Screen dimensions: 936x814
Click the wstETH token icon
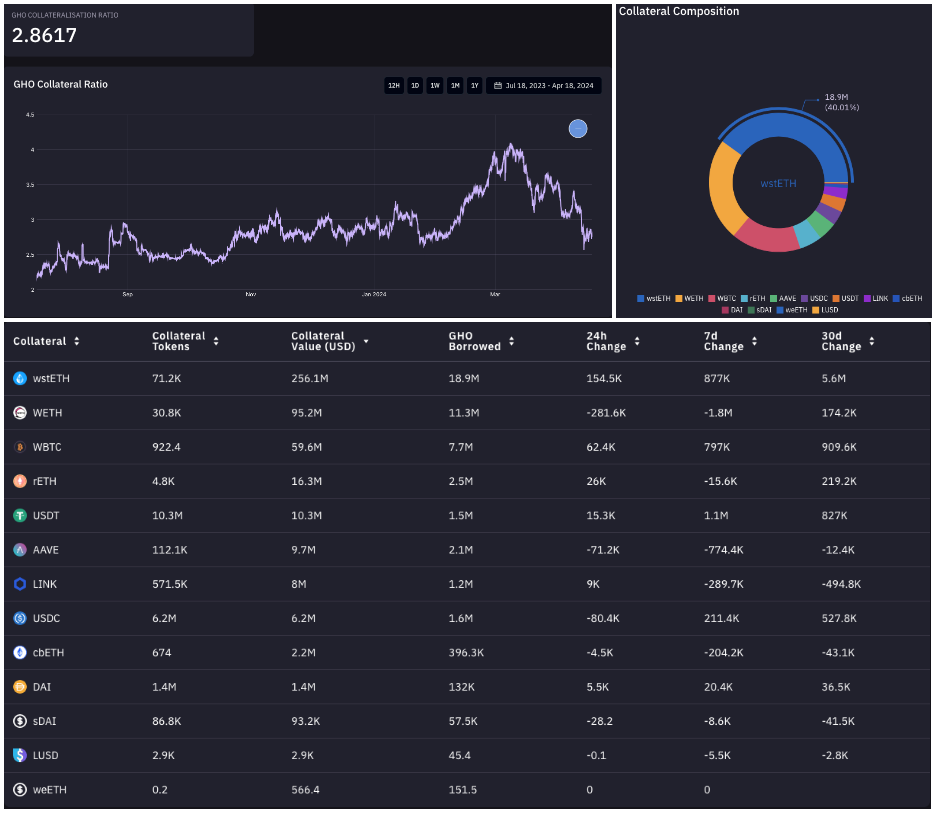pyautogui.click(x=20, y=378)
